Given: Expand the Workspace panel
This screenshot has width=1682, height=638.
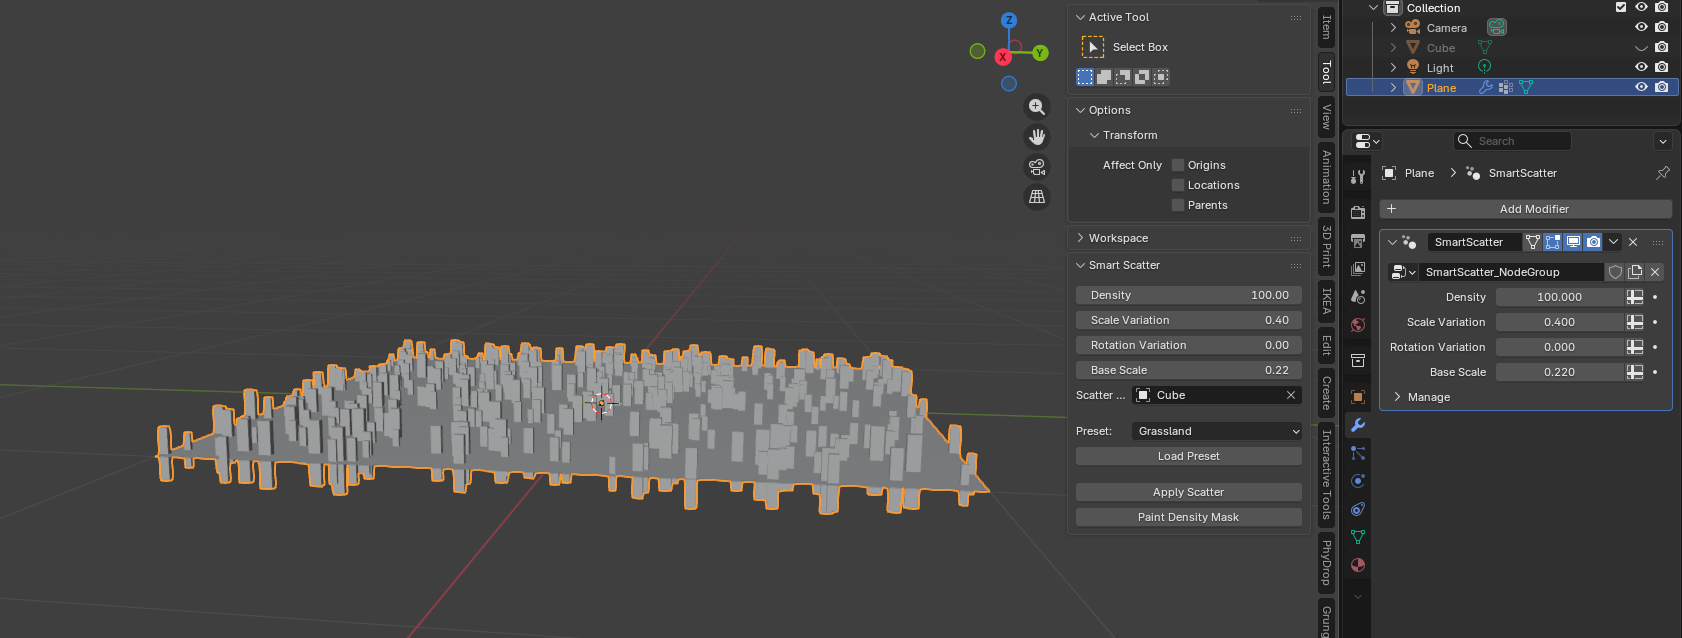Looking at the screenshot, I should click(x=1080, y=238).
